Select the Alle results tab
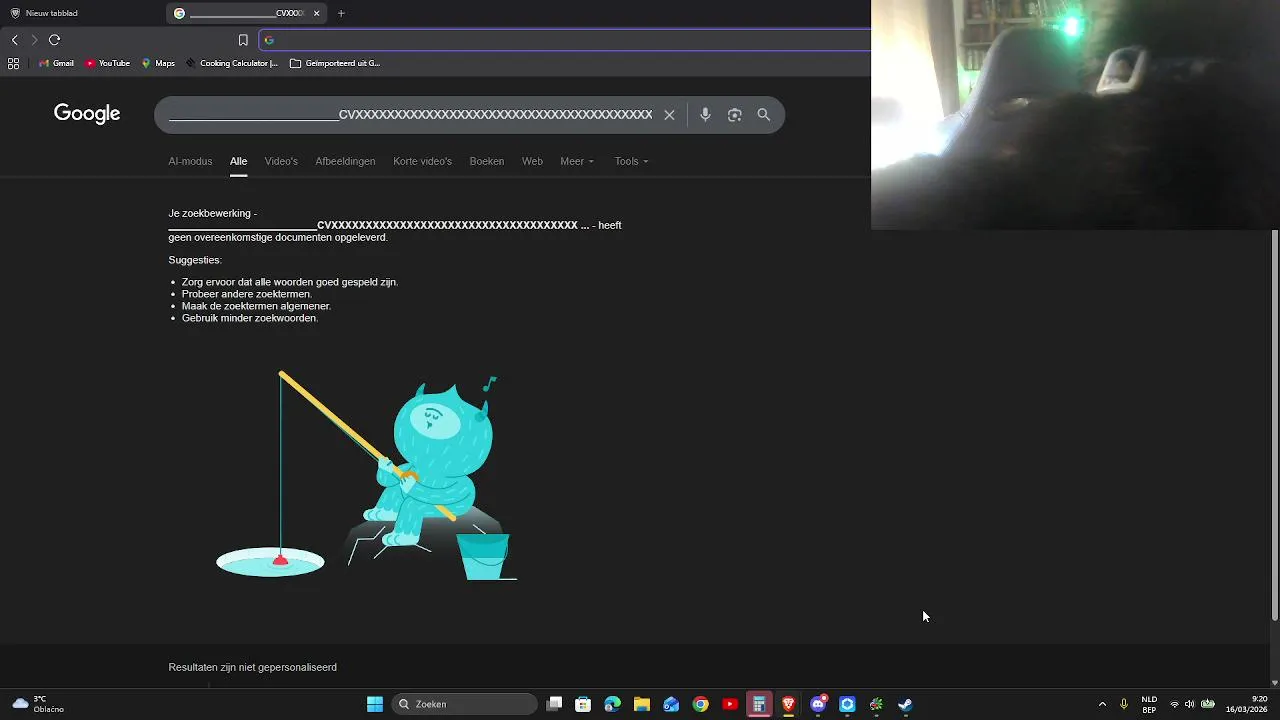Screen dimensions: 1280x720 point(238,161)
